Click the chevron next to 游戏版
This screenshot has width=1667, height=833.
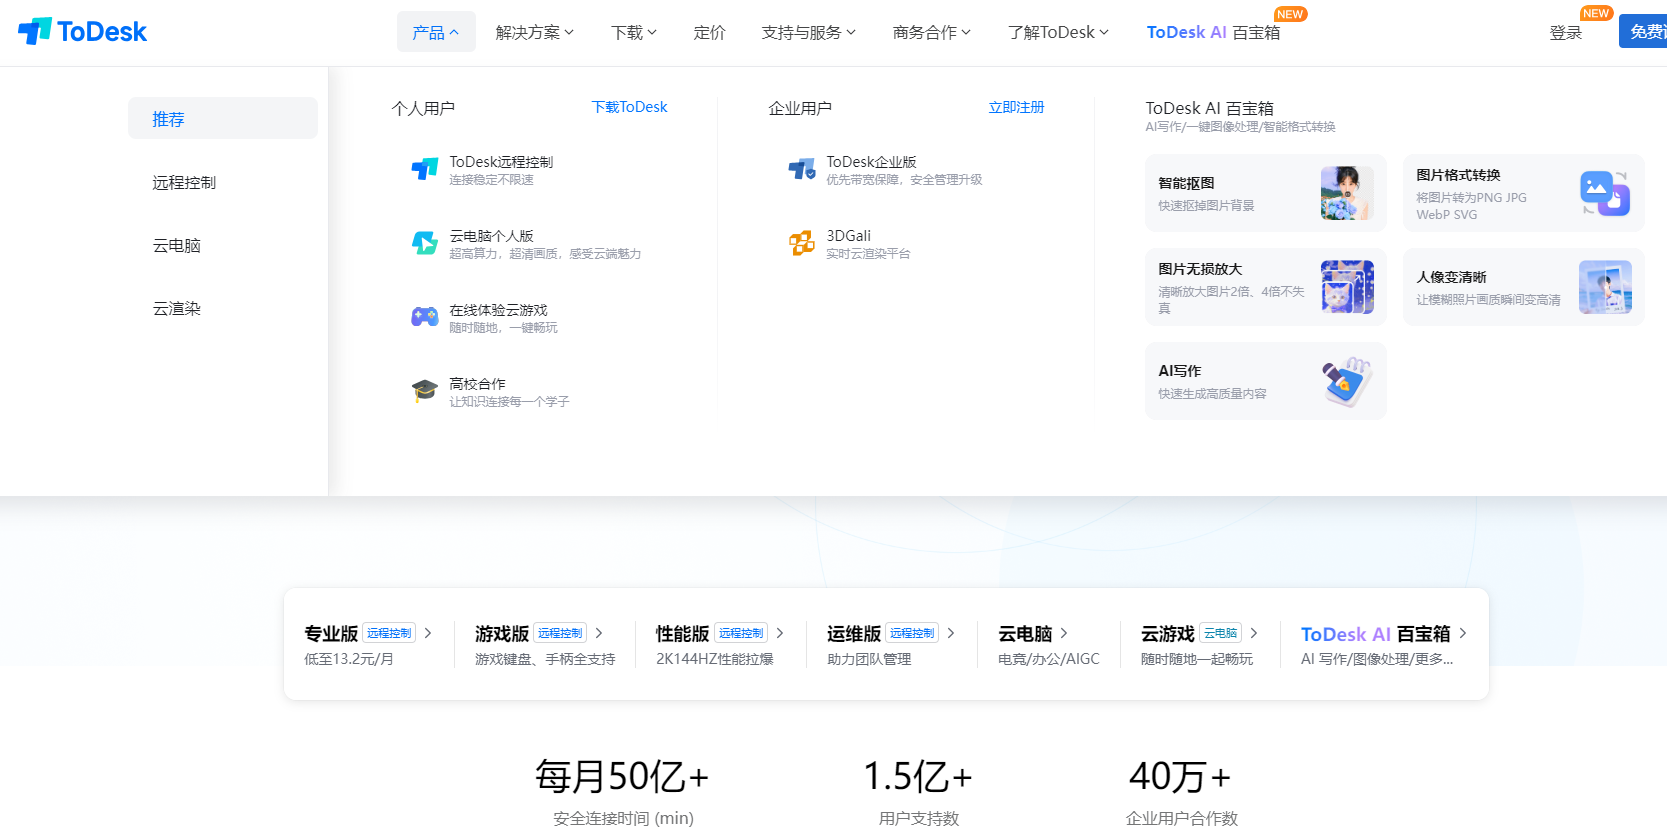click(x=599, y=633)
